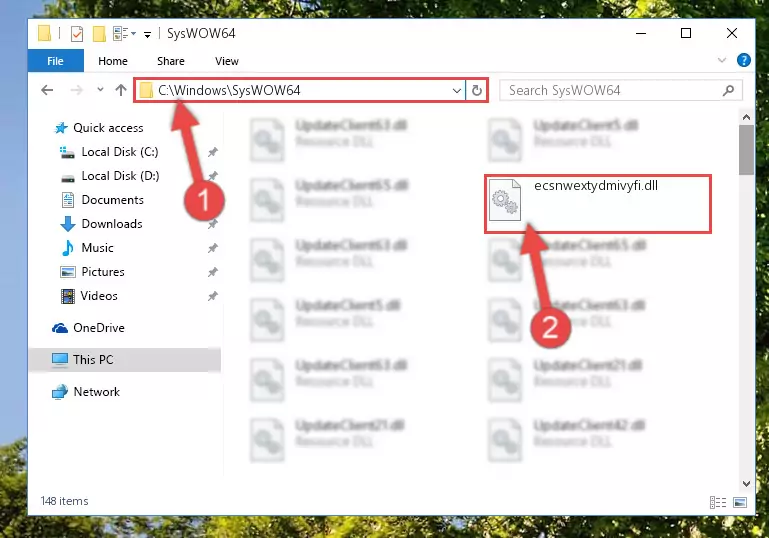Go up one folder level

click(121, 90)
